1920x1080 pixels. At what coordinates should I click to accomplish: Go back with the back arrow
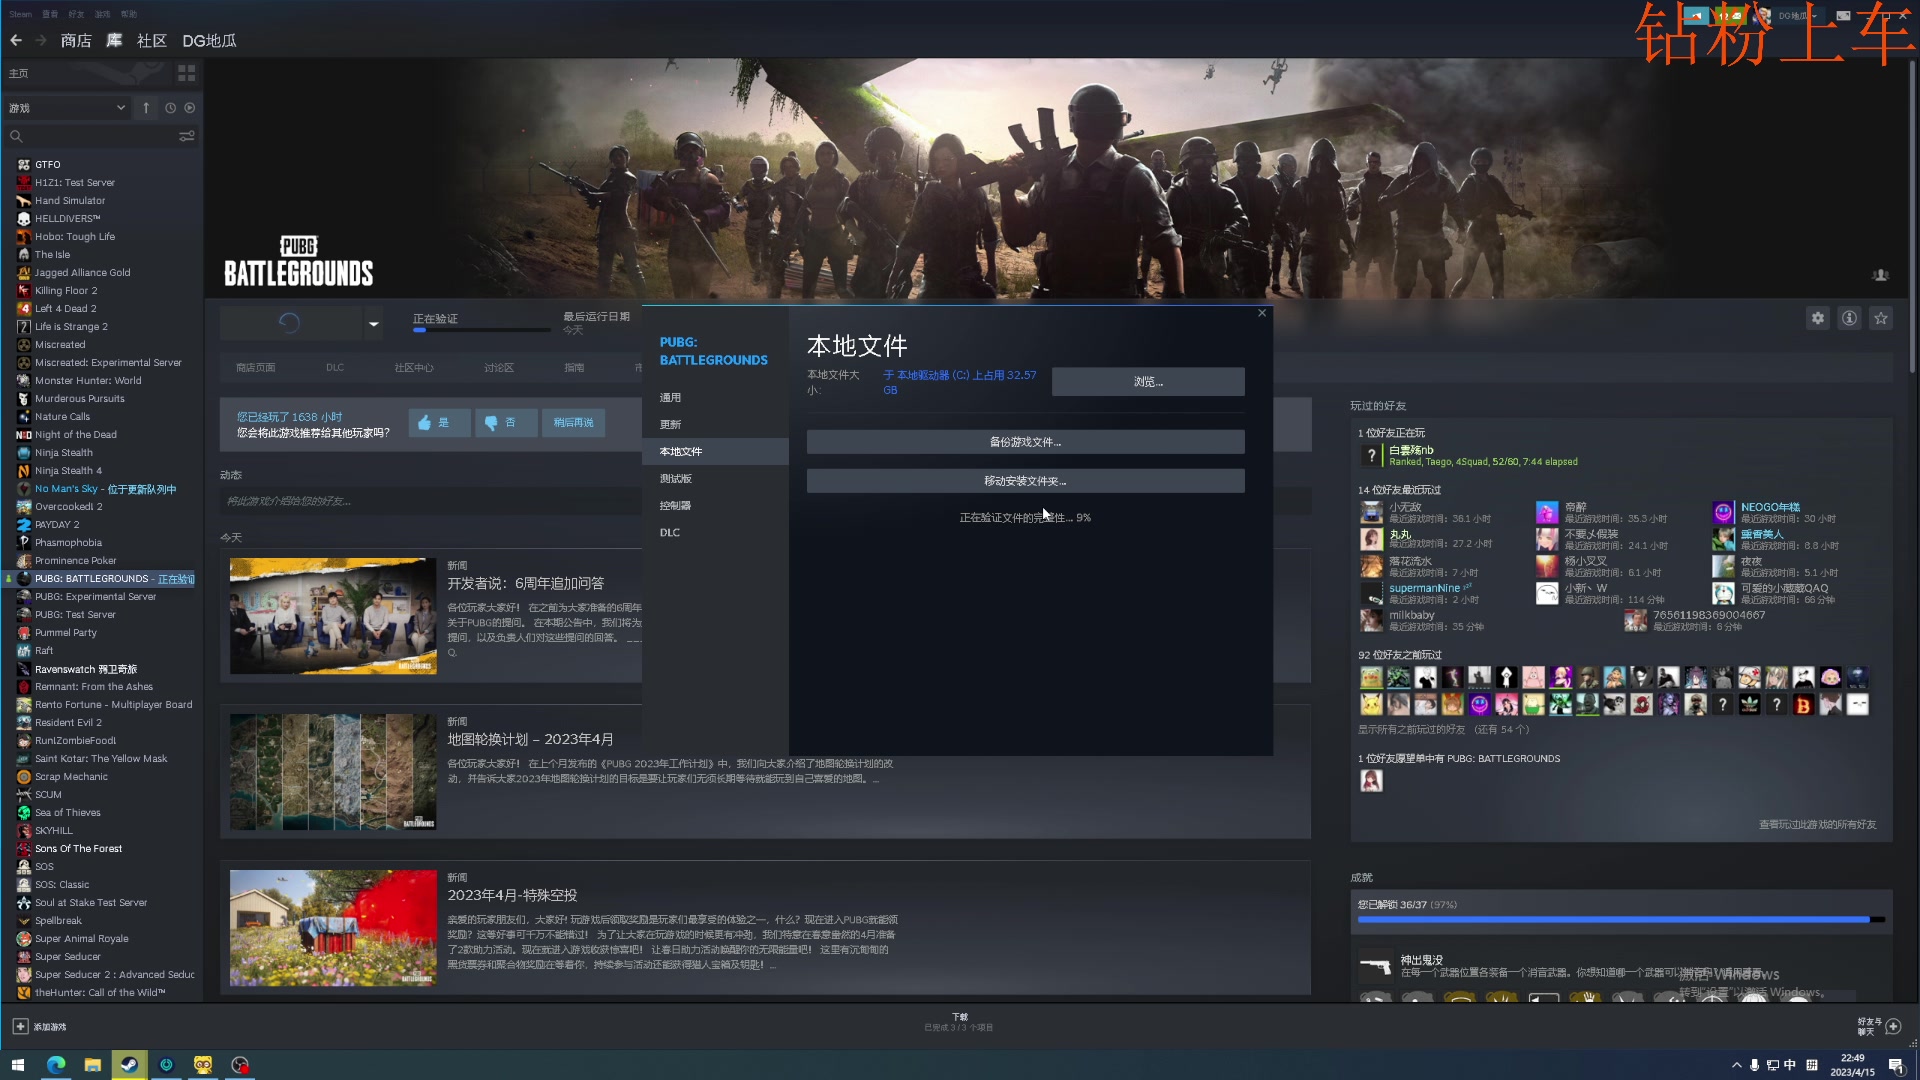[16, 40]
